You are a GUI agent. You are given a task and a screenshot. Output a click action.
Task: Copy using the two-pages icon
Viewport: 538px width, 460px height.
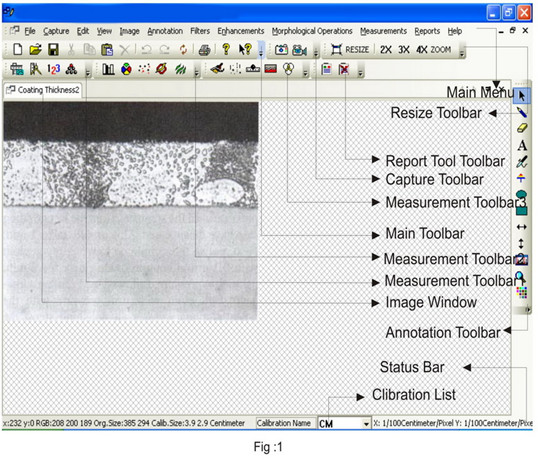point(89,50)
